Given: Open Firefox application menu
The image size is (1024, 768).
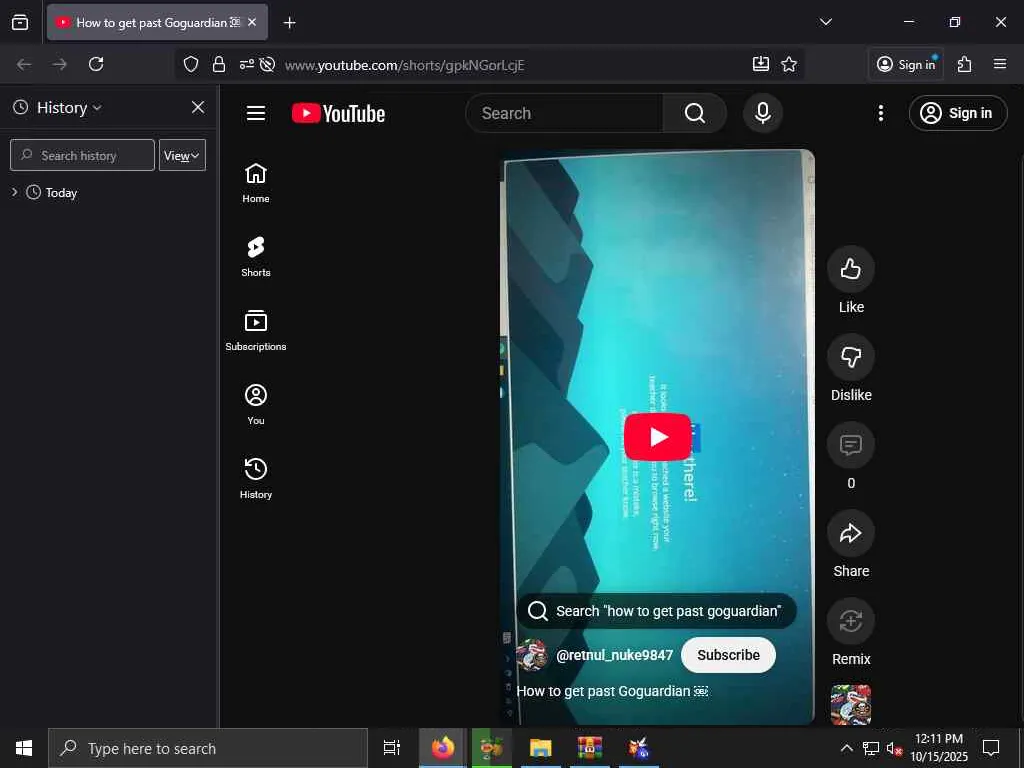Looking at the screenshot, I should 1000,64.
